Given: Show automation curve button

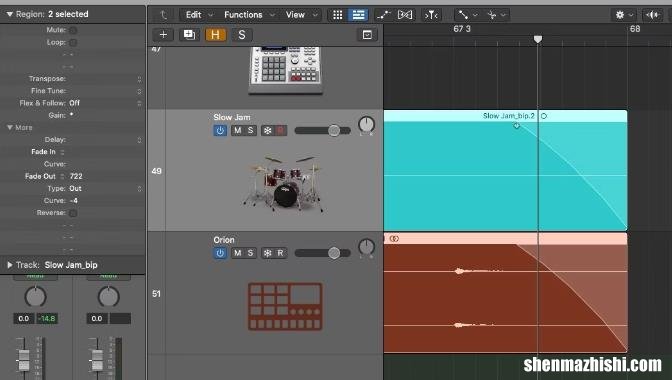Looking at the screenshot, I should pyautogui.click(x=383, y=15).
